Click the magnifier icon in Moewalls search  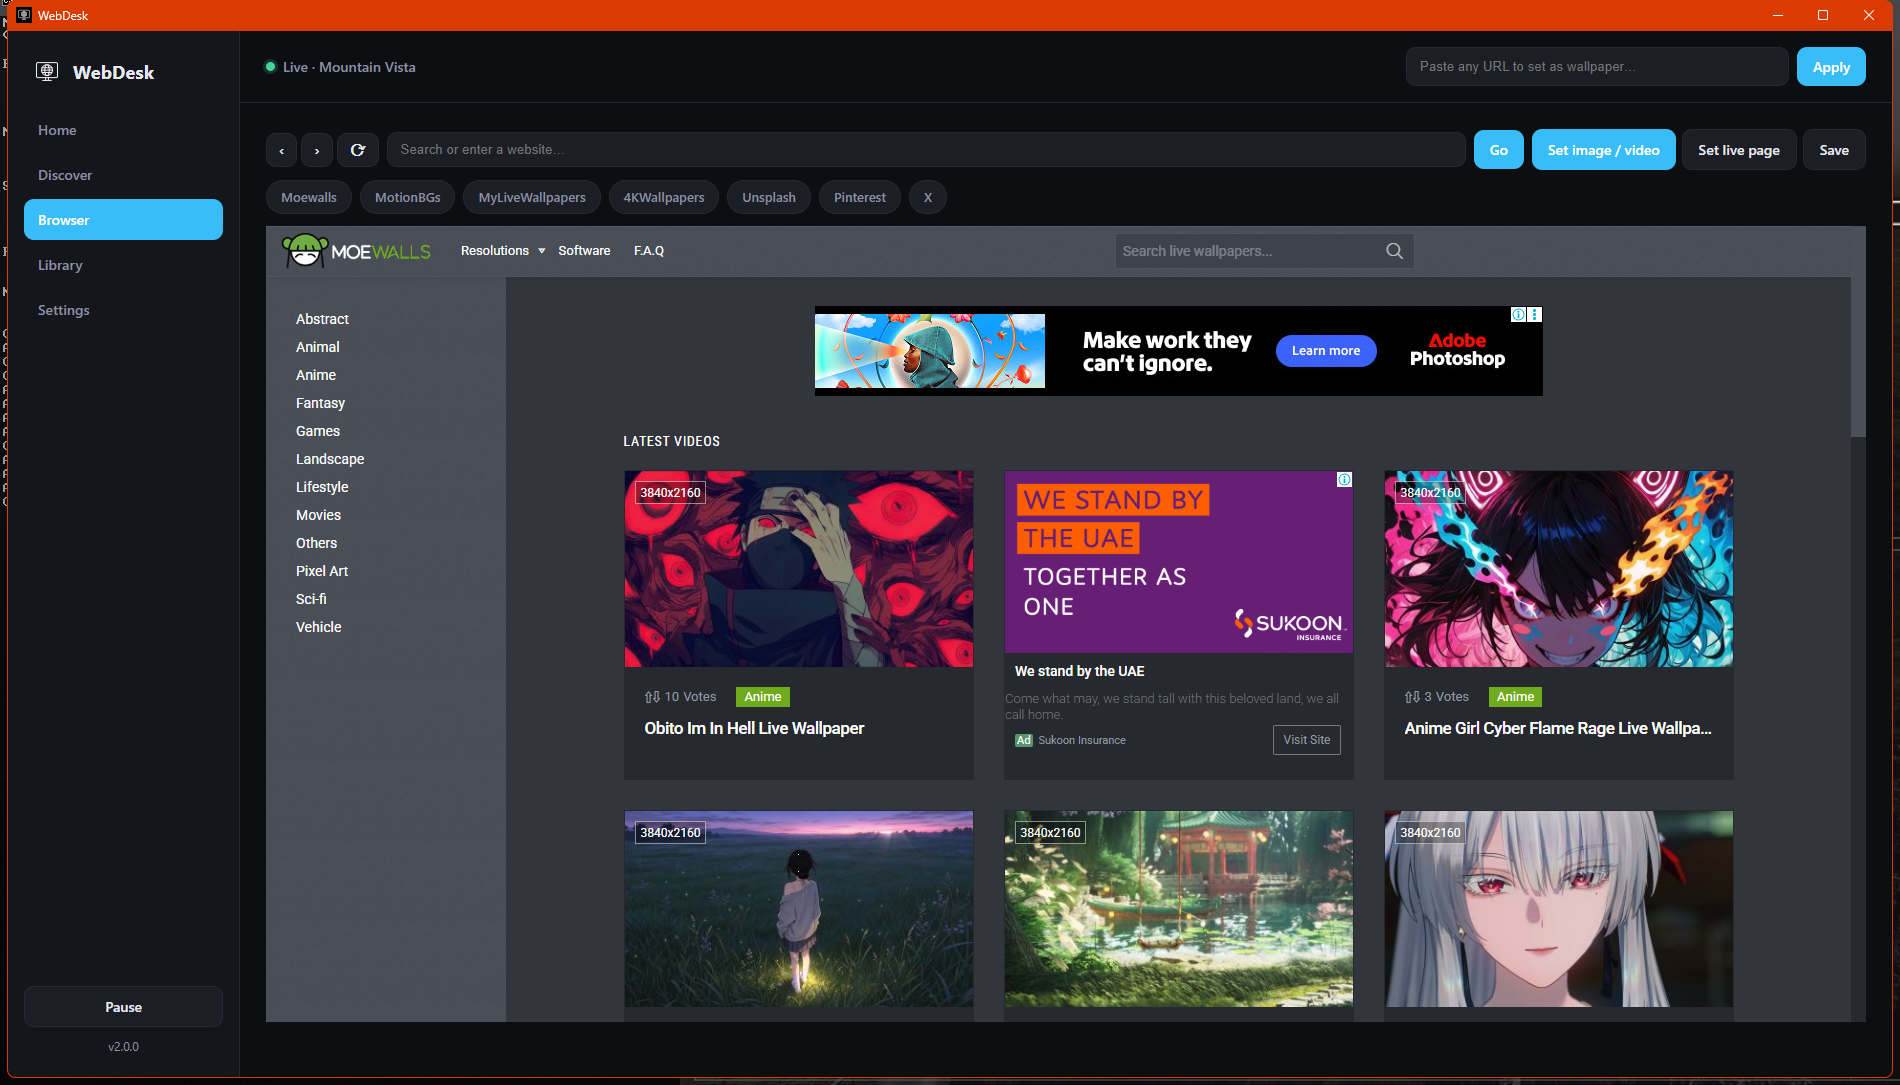[x=1394, y=251]
